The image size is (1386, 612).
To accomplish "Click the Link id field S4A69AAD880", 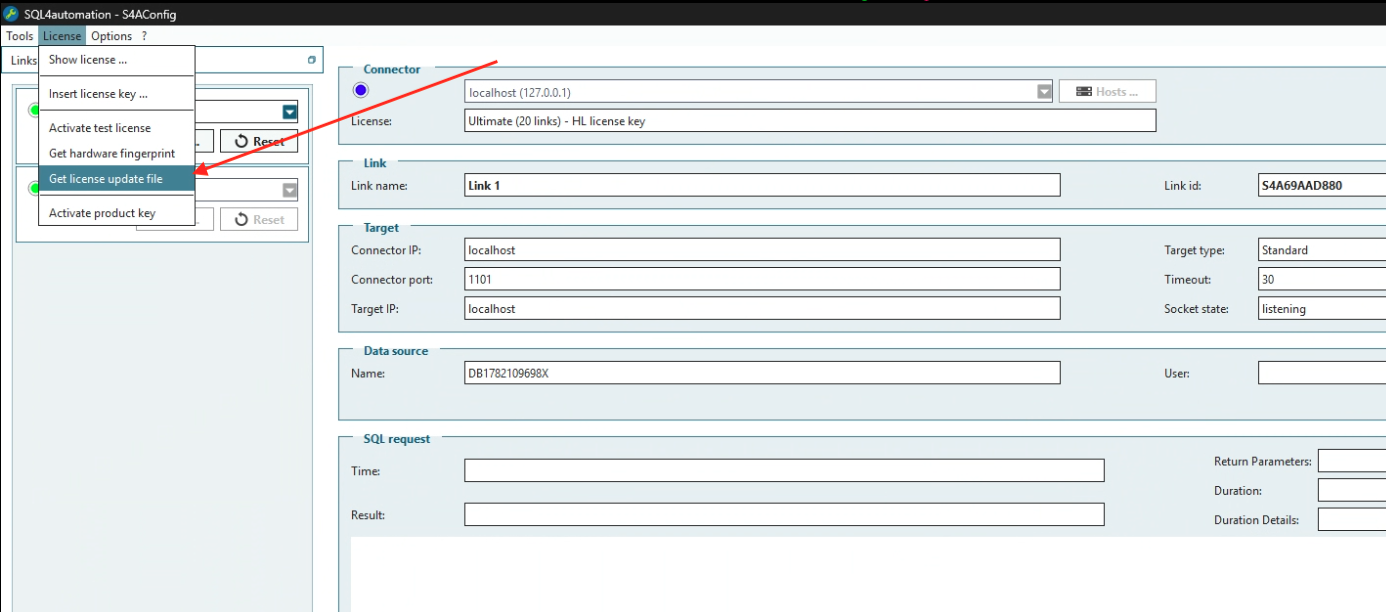I will [1321, 185].
